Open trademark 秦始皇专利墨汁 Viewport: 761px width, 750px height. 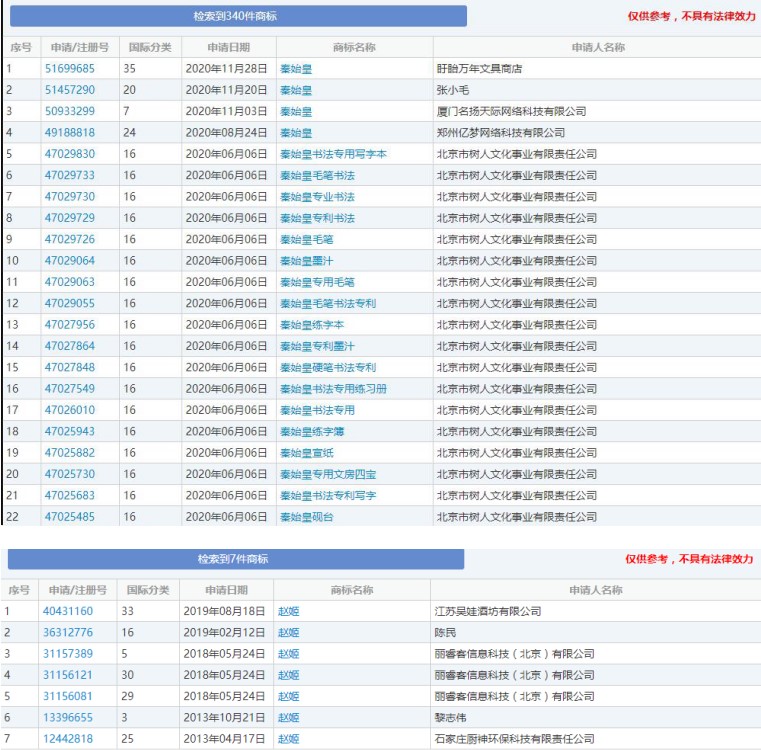pyautogui.click(x=317, y=347)
